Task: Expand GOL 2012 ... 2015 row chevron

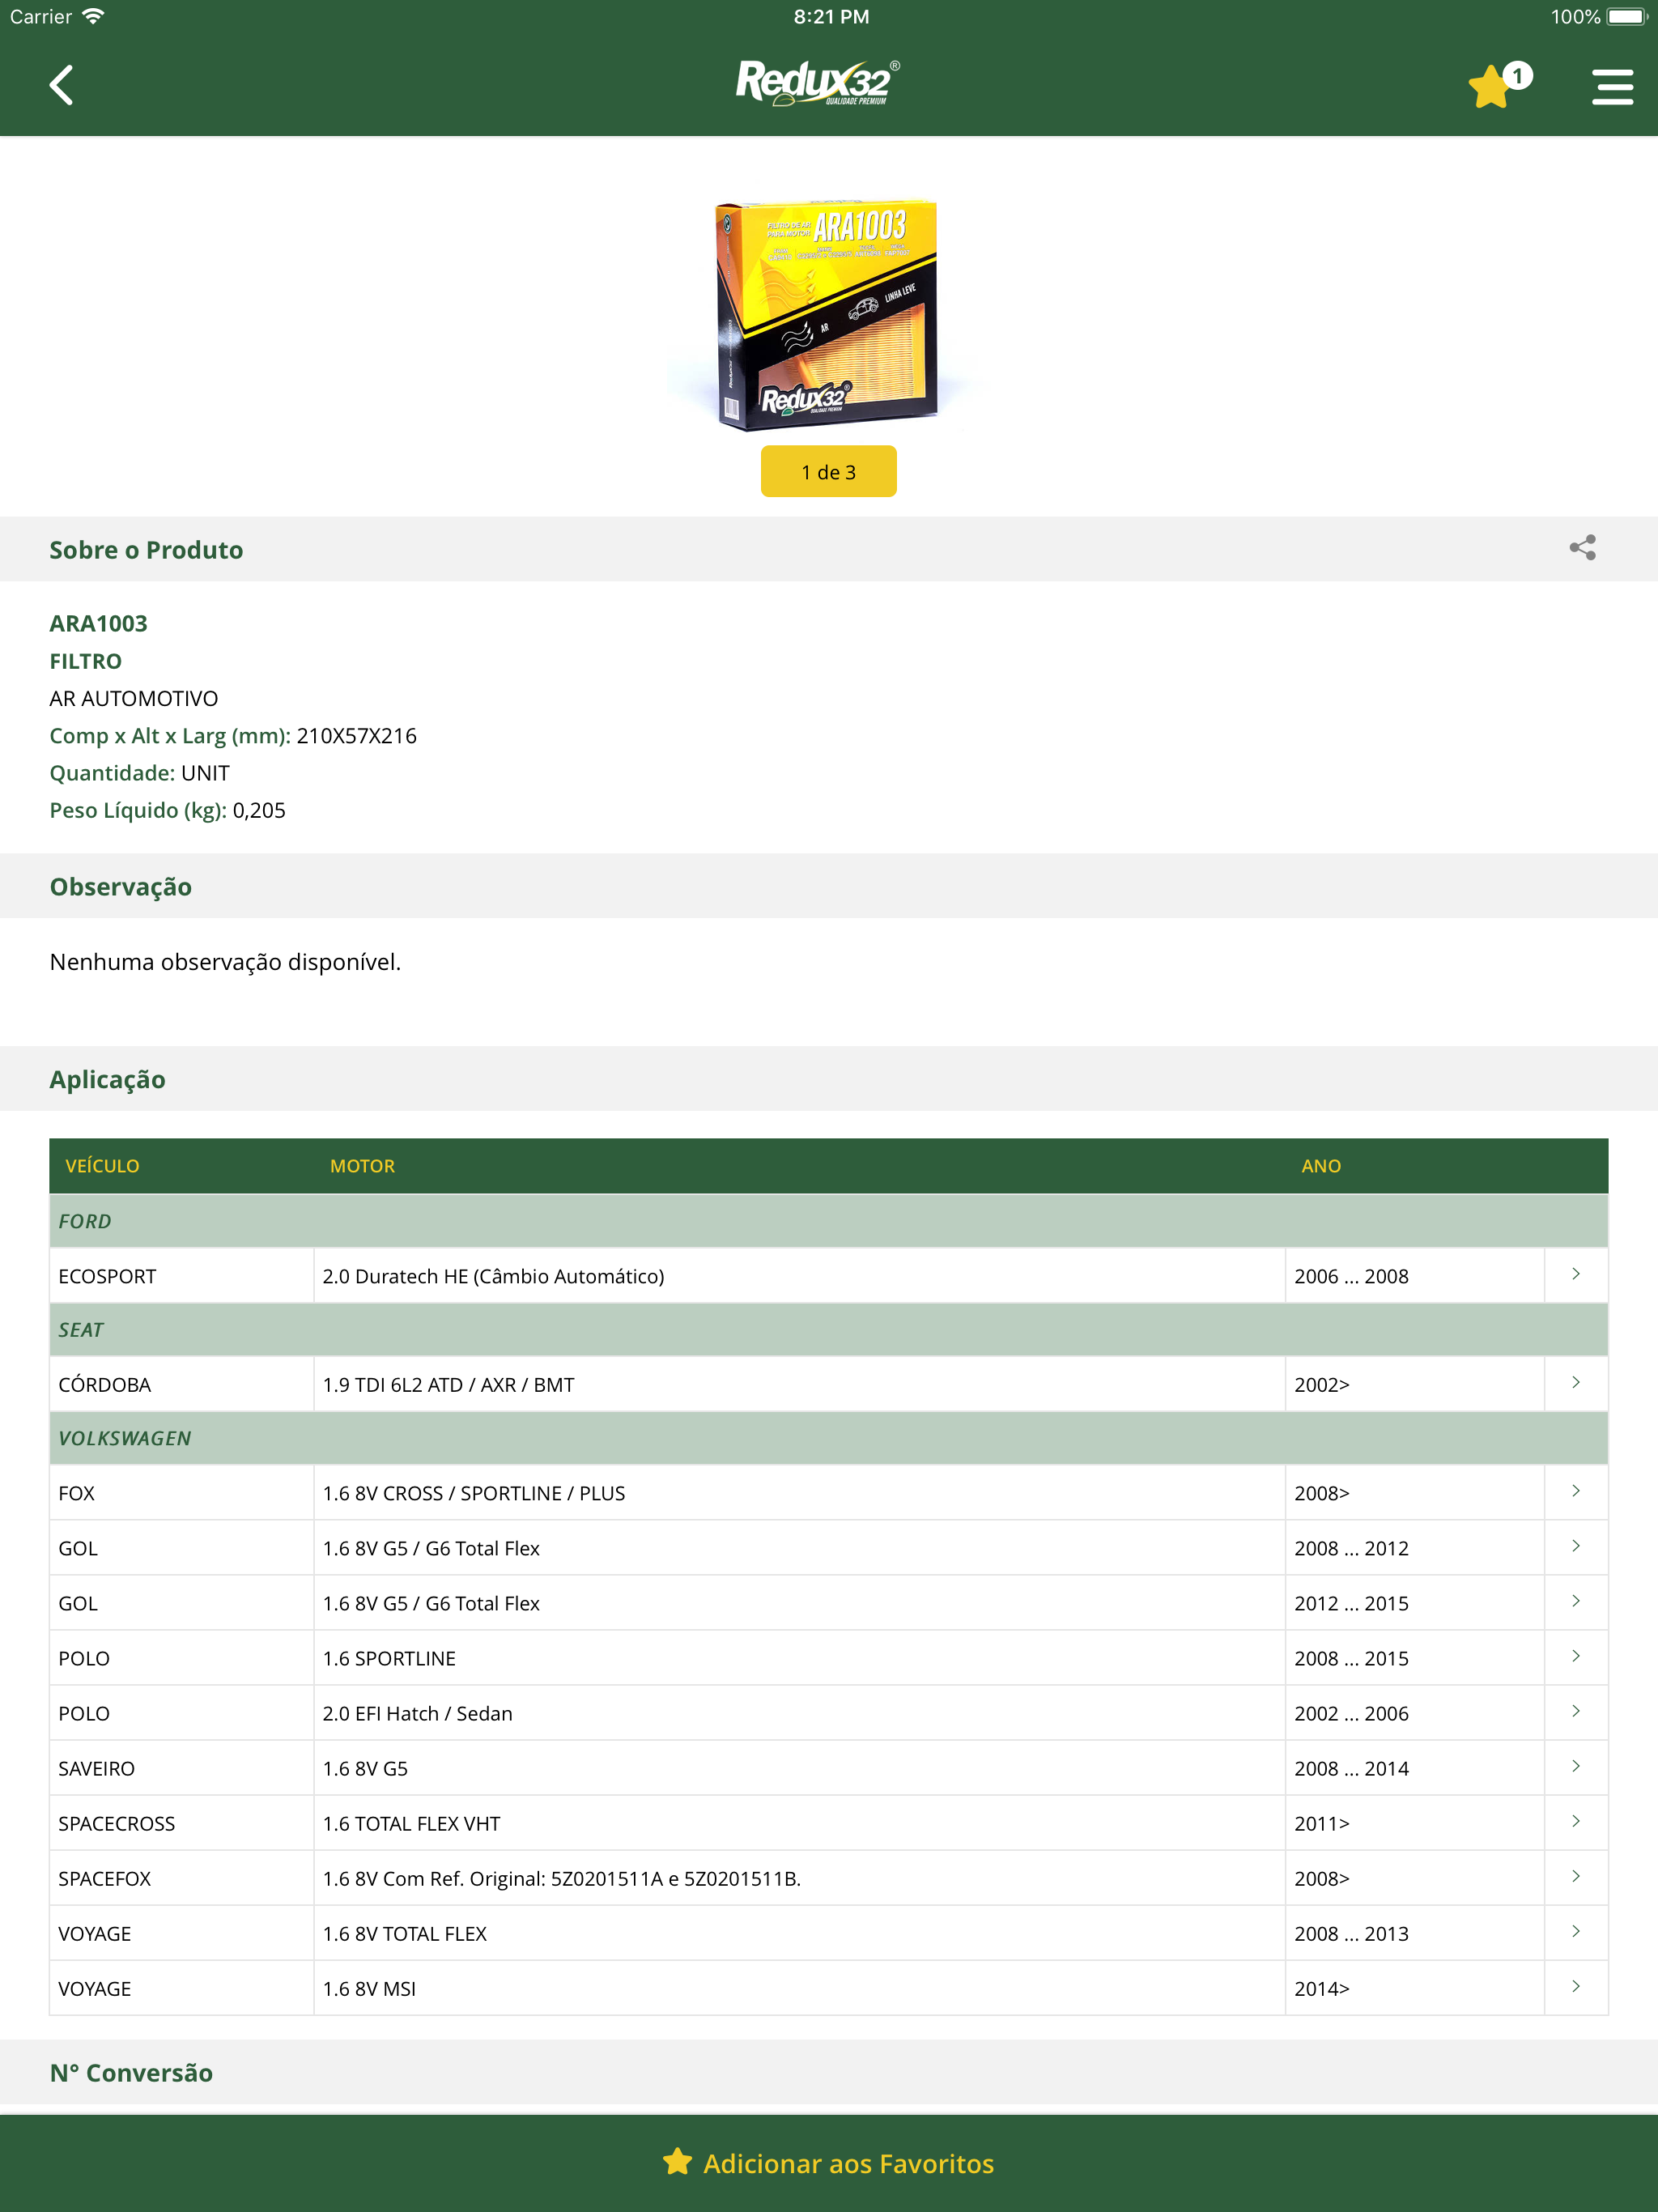Action: point(1576,1601)
